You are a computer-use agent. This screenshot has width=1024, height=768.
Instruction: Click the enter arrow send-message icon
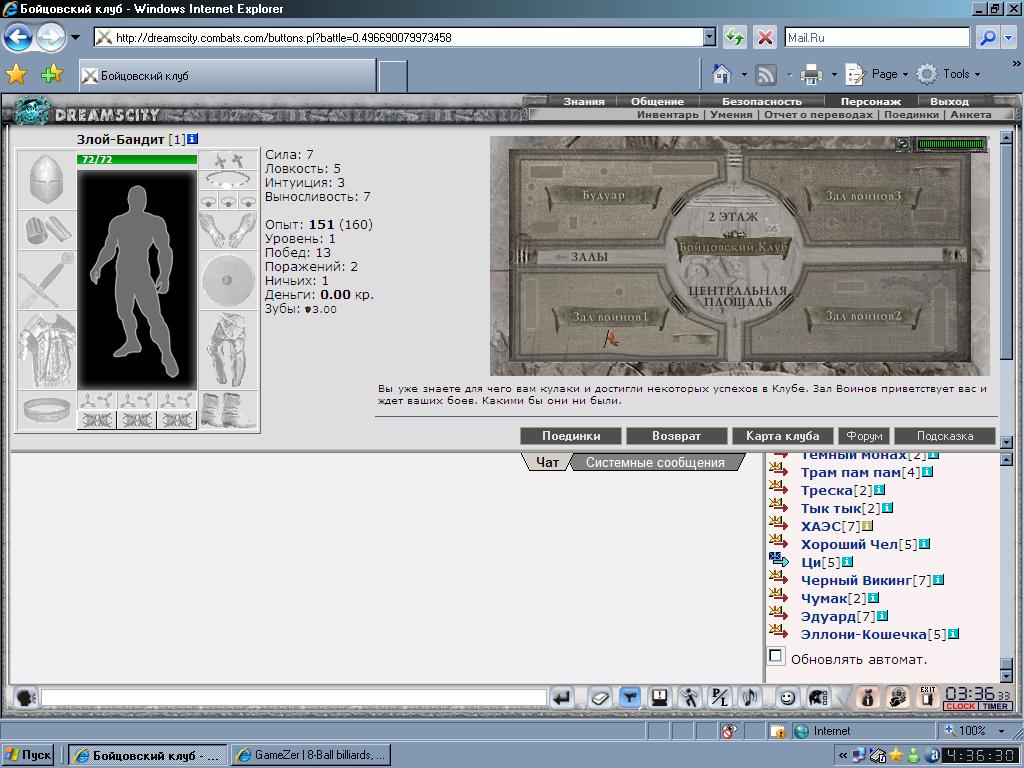pos(562,698)
